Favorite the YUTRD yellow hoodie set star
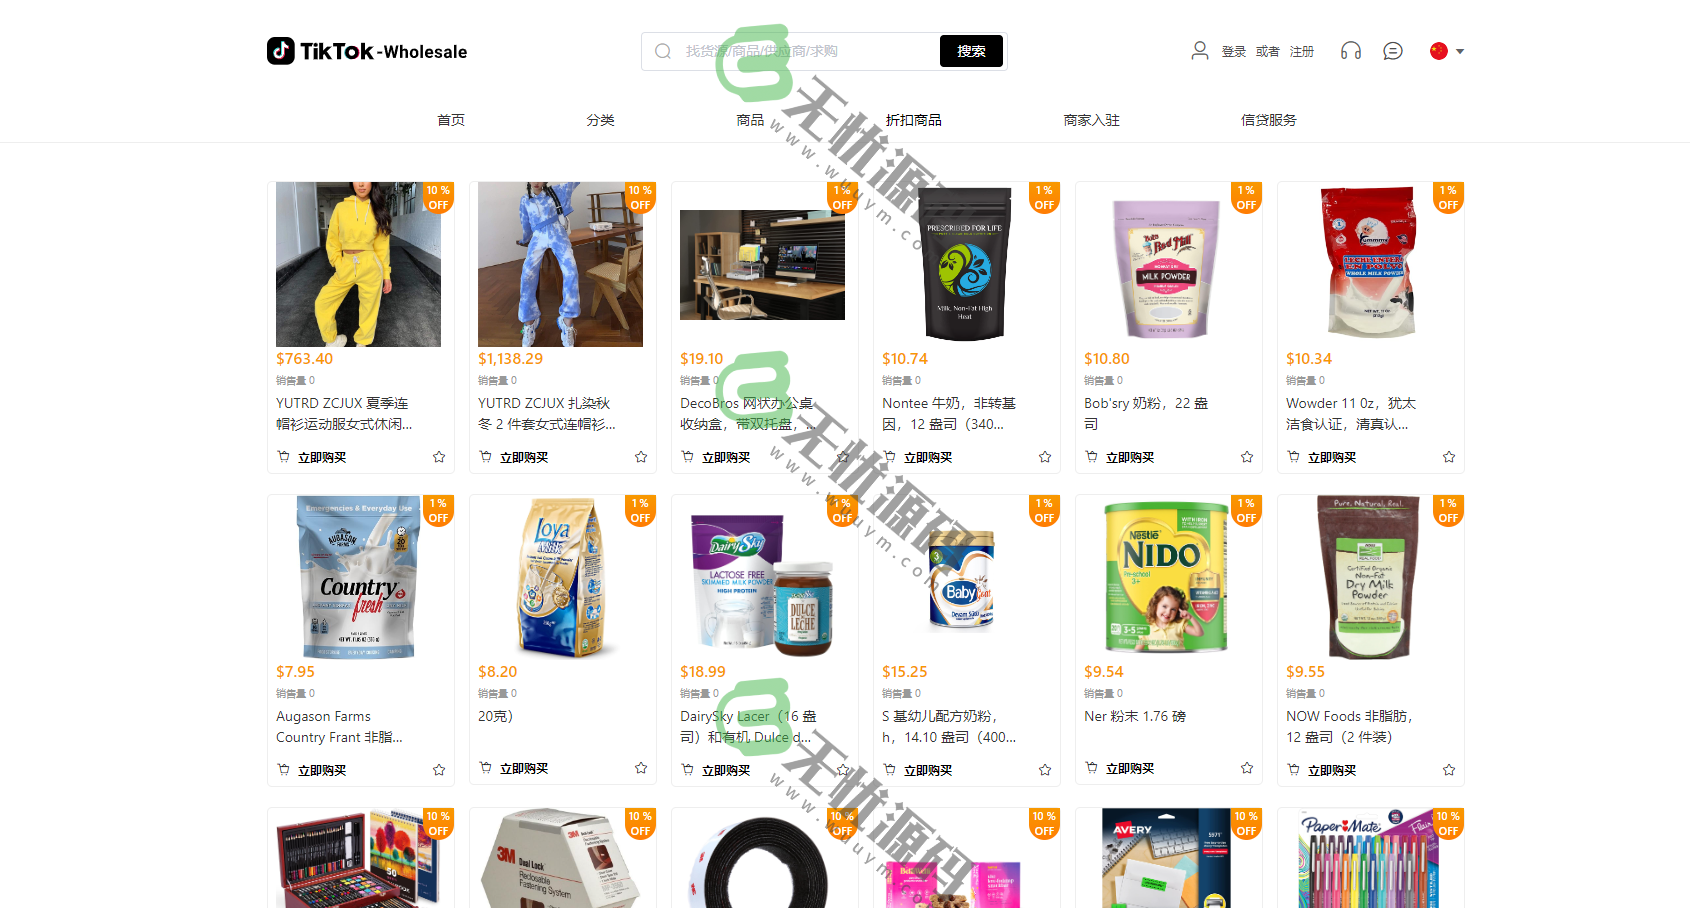The height and width of the screenshot is (908, 1690). click(x=439, y=457)
